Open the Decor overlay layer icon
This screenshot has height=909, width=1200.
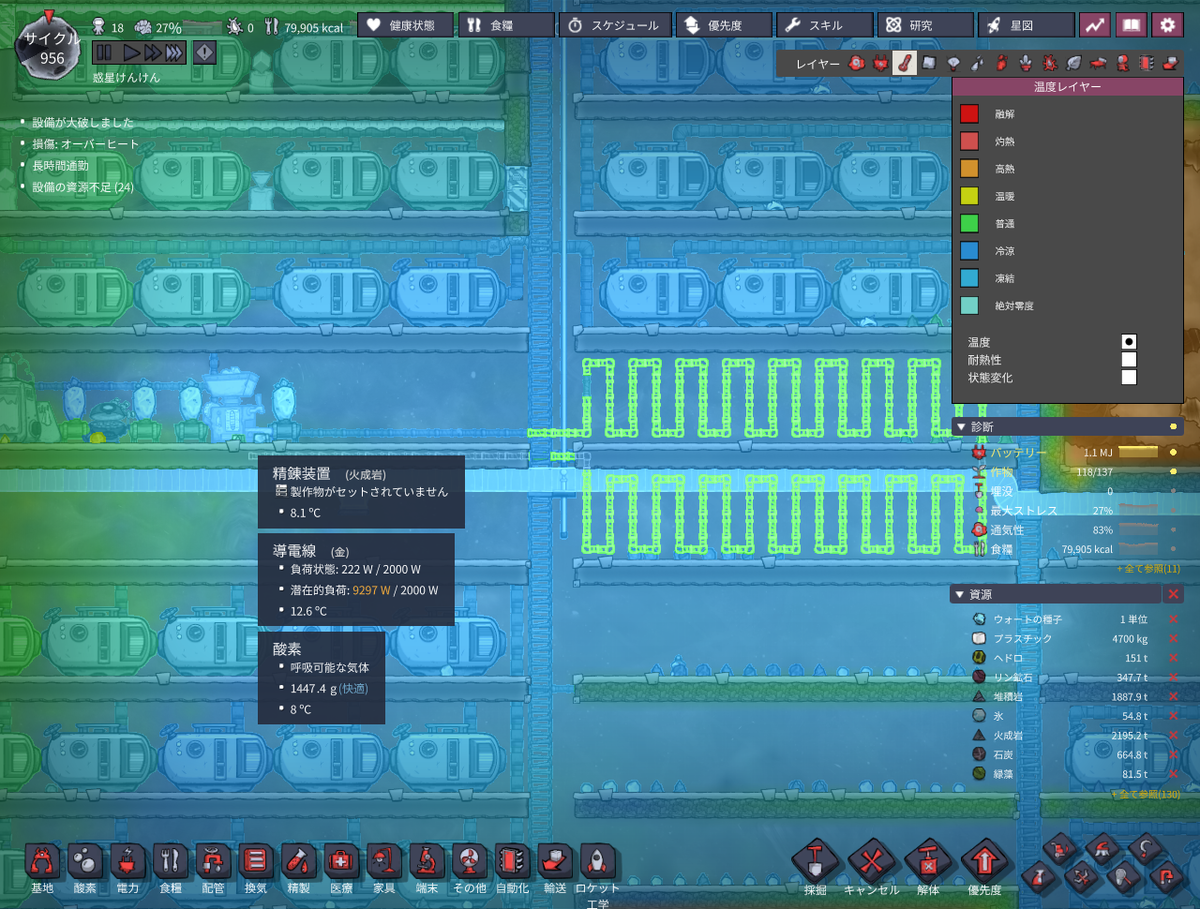click(x=1025, y=64)
